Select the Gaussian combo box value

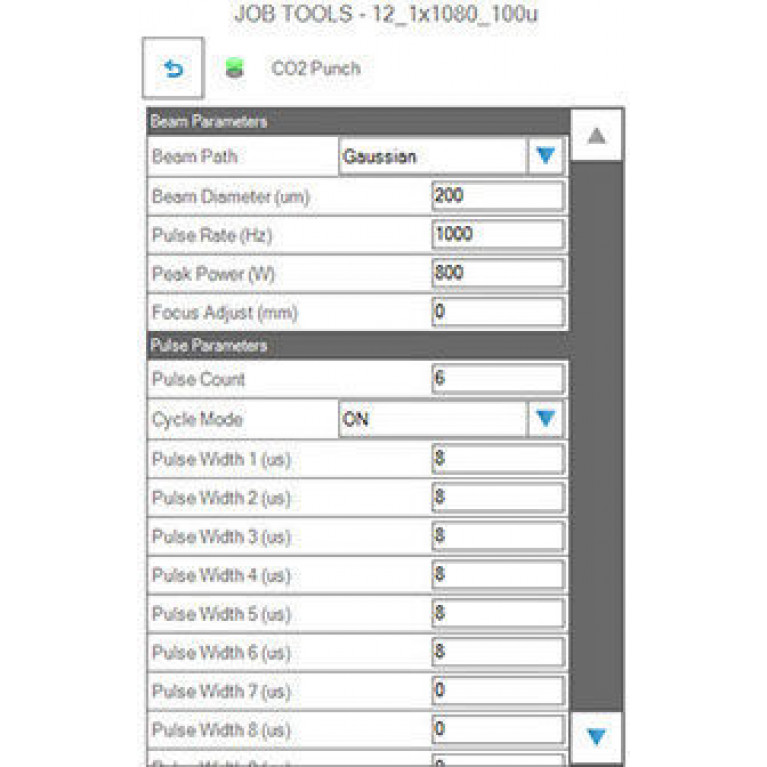coord(433,157)
